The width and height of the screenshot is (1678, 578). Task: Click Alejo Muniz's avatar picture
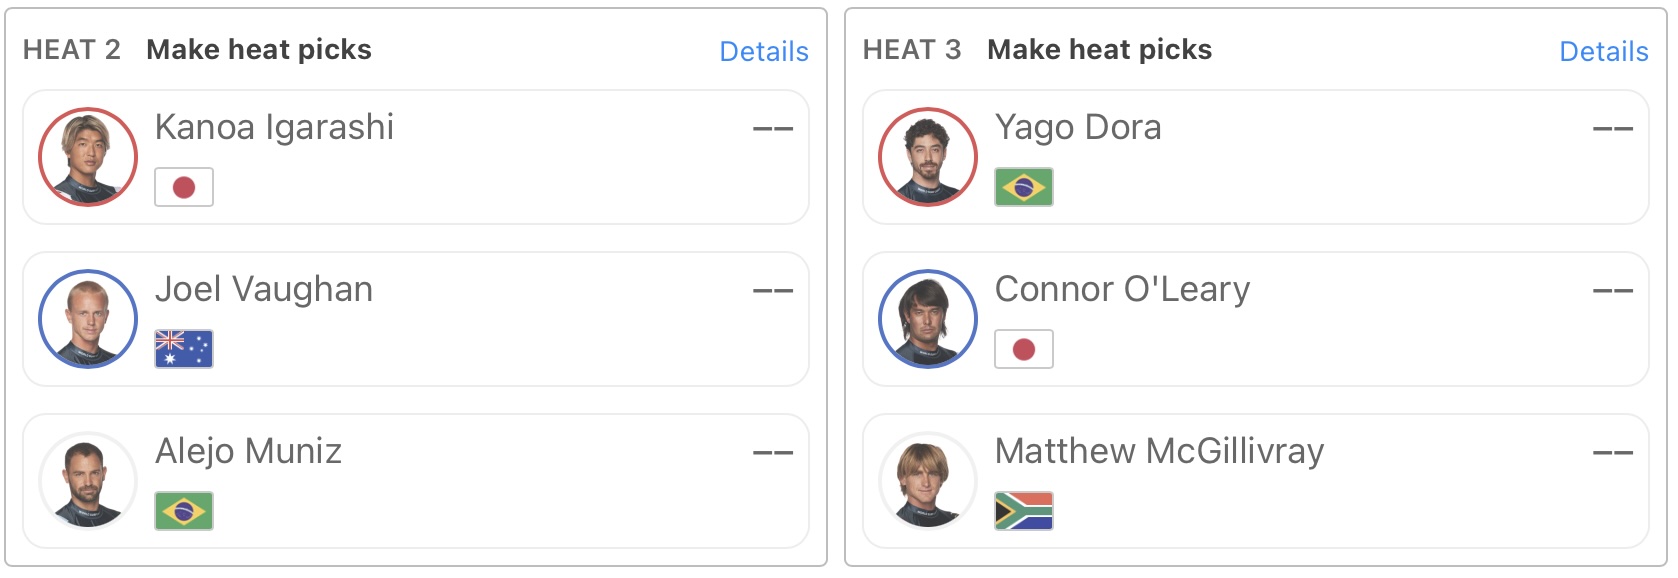pyautogui.click(x=88, y=481)
